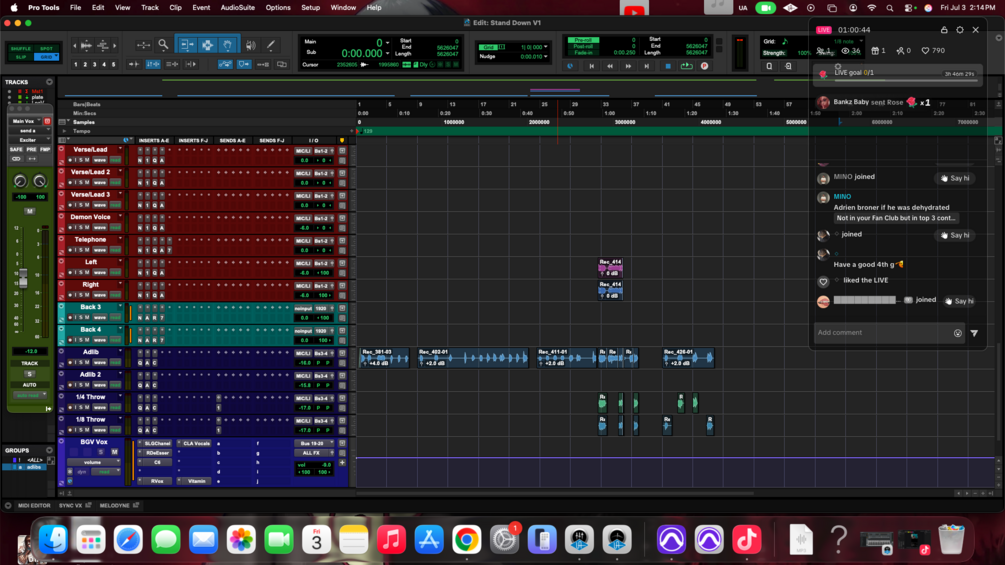Screen dimensions: 1005x565
Task: Open Tracks list options menu
Action: [49, 82]
